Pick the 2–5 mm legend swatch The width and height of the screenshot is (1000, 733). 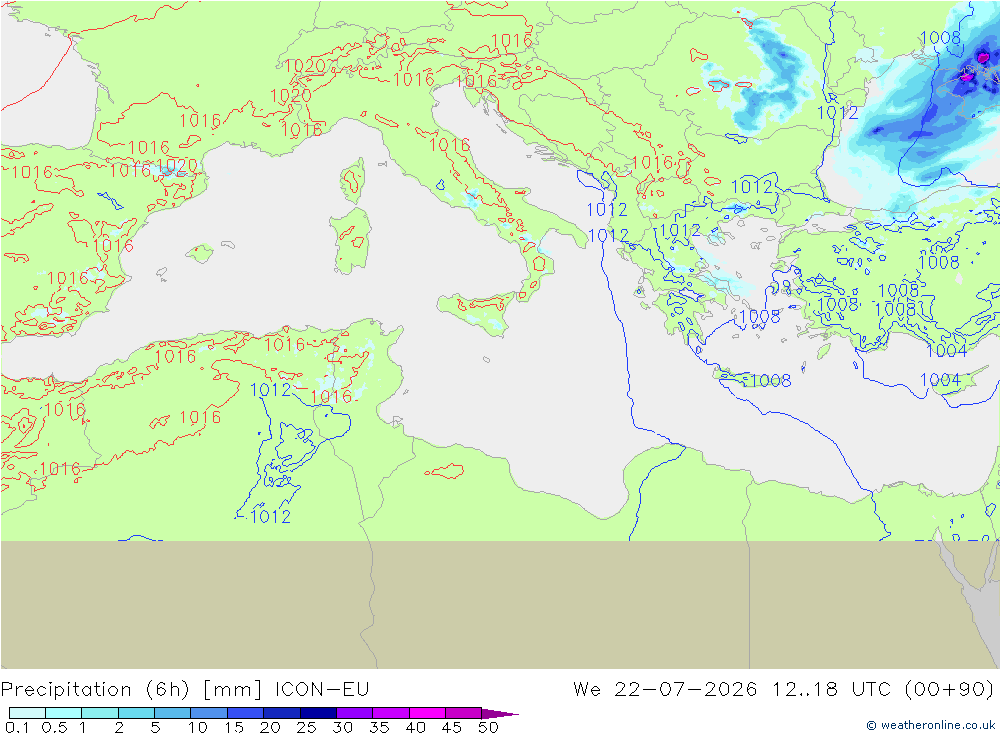coord(136,713)
